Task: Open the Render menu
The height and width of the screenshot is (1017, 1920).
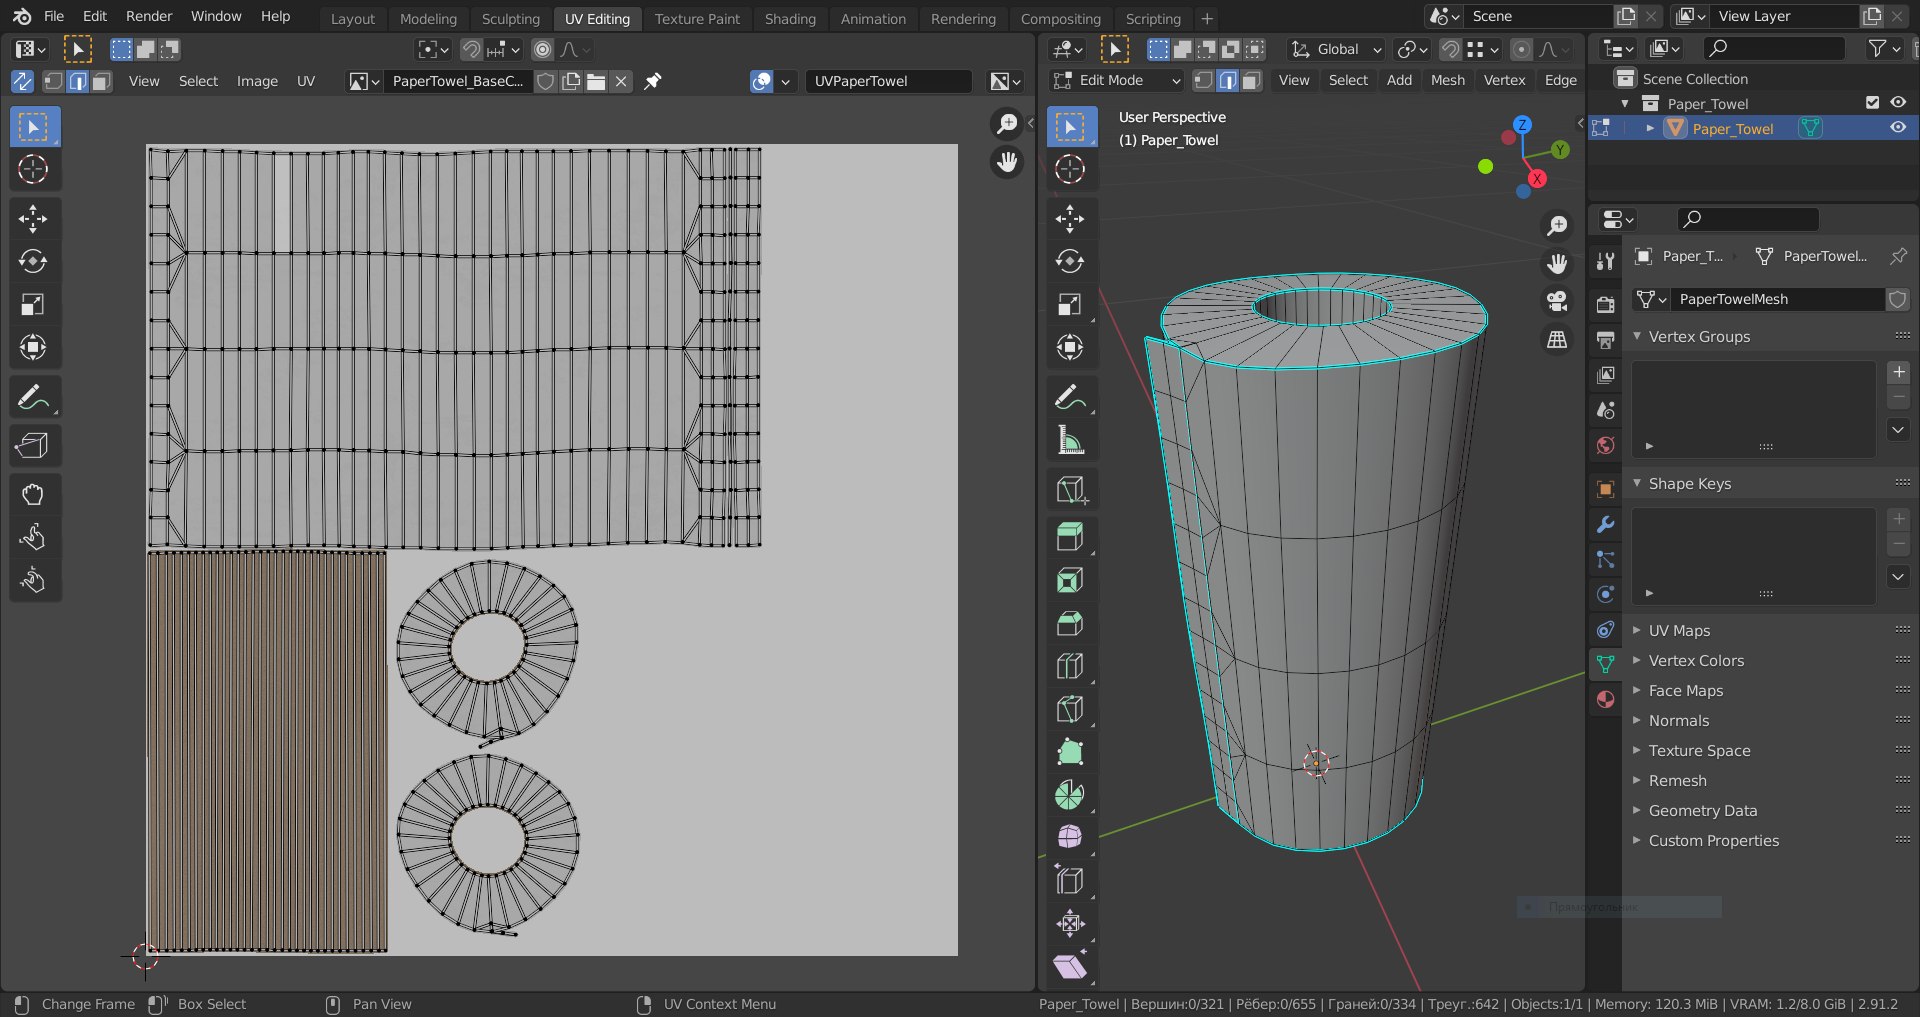Action: [149, 16]
